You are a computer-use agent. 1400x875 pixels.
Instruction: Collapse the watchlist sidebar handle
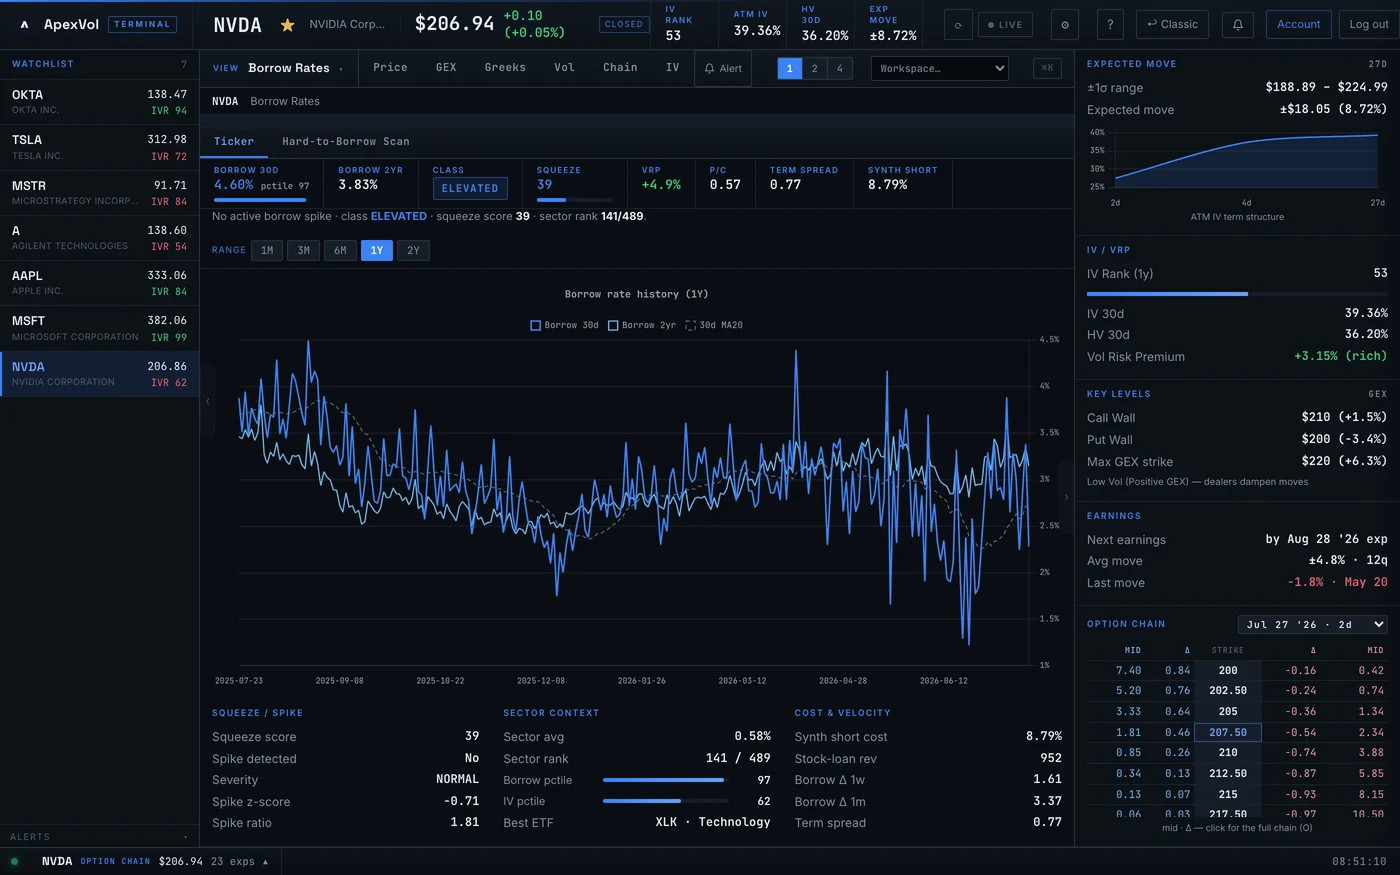208,401
